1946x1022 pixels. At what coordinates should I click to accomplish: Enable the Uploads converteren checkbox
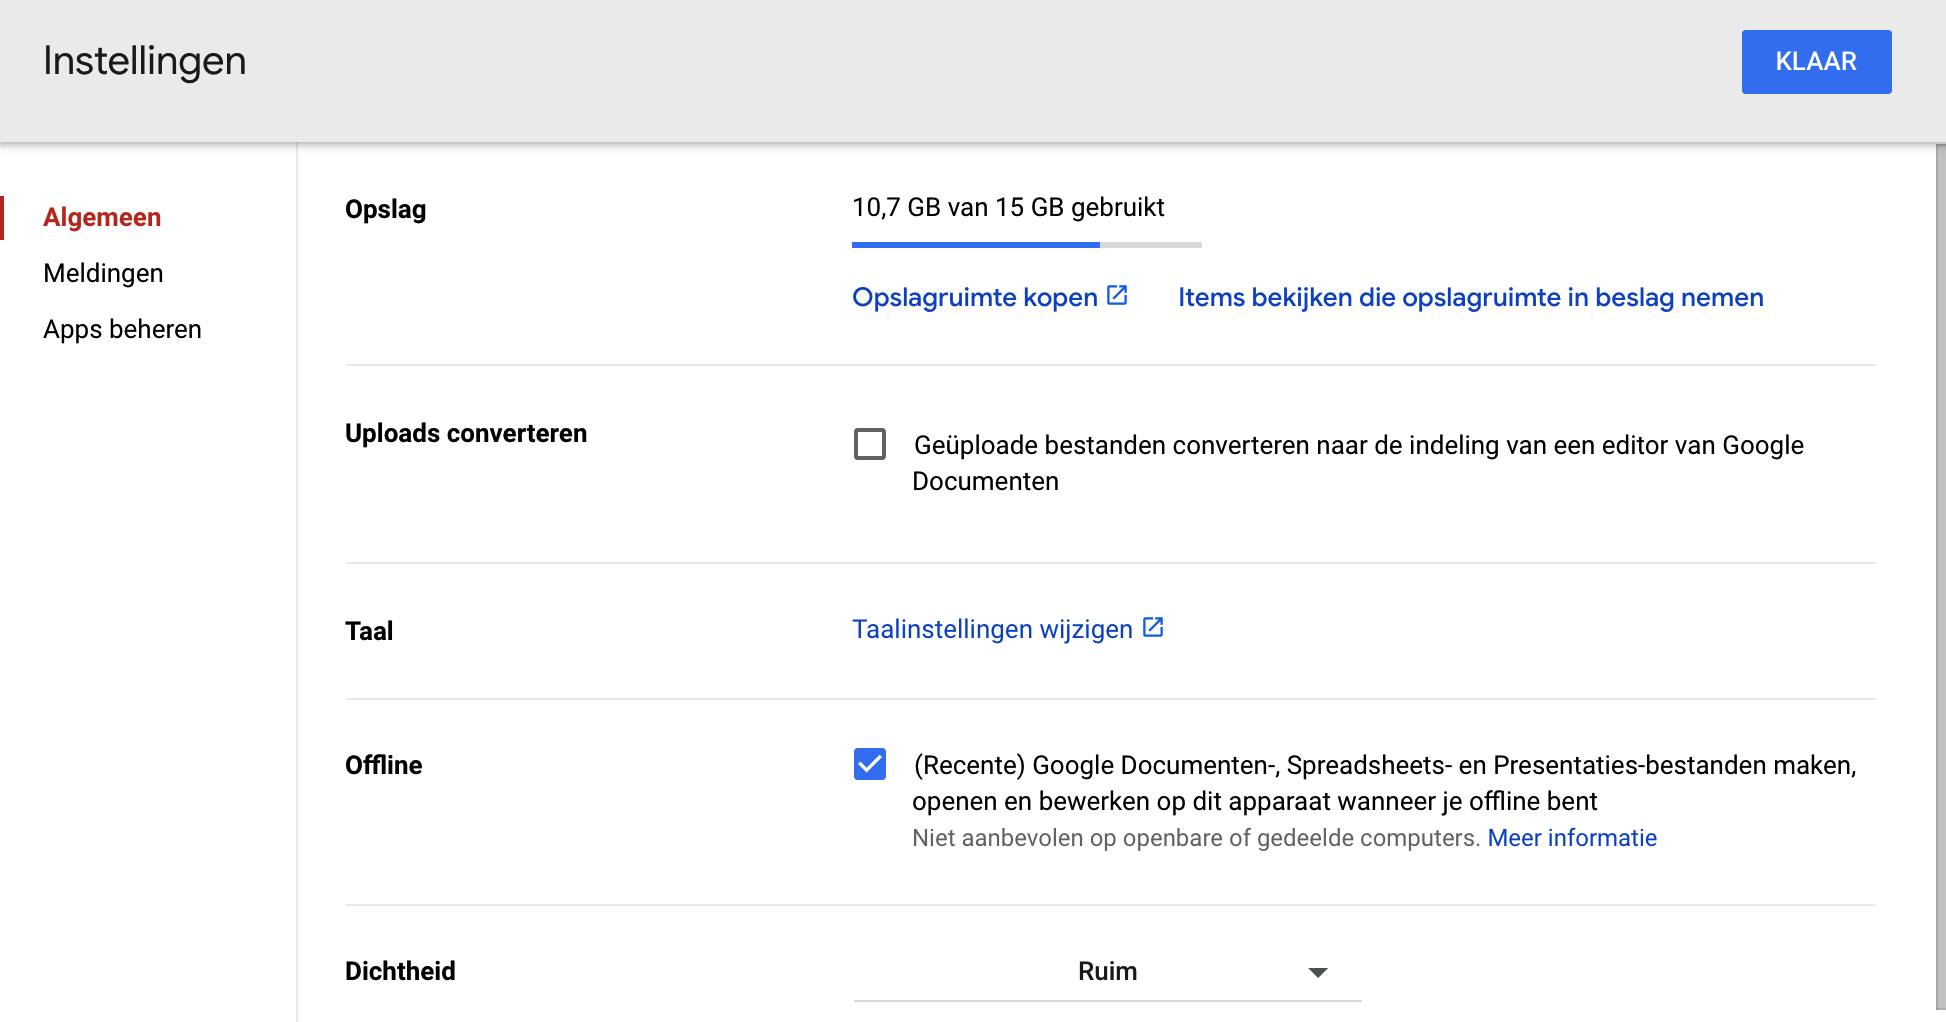click(x=870, y=444)
